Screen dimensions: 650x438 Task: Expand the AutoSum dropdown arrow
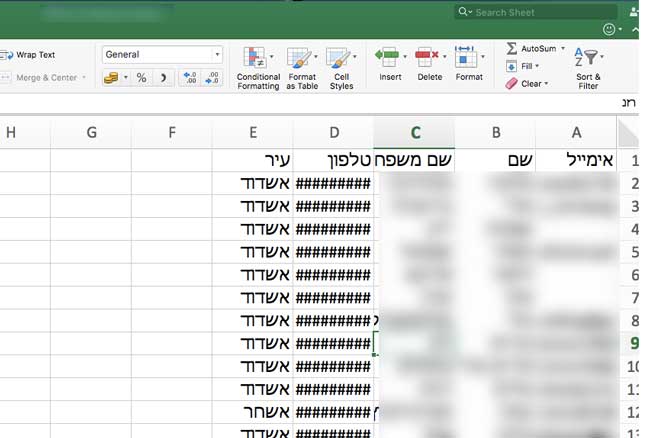click(x=563, y=48)
